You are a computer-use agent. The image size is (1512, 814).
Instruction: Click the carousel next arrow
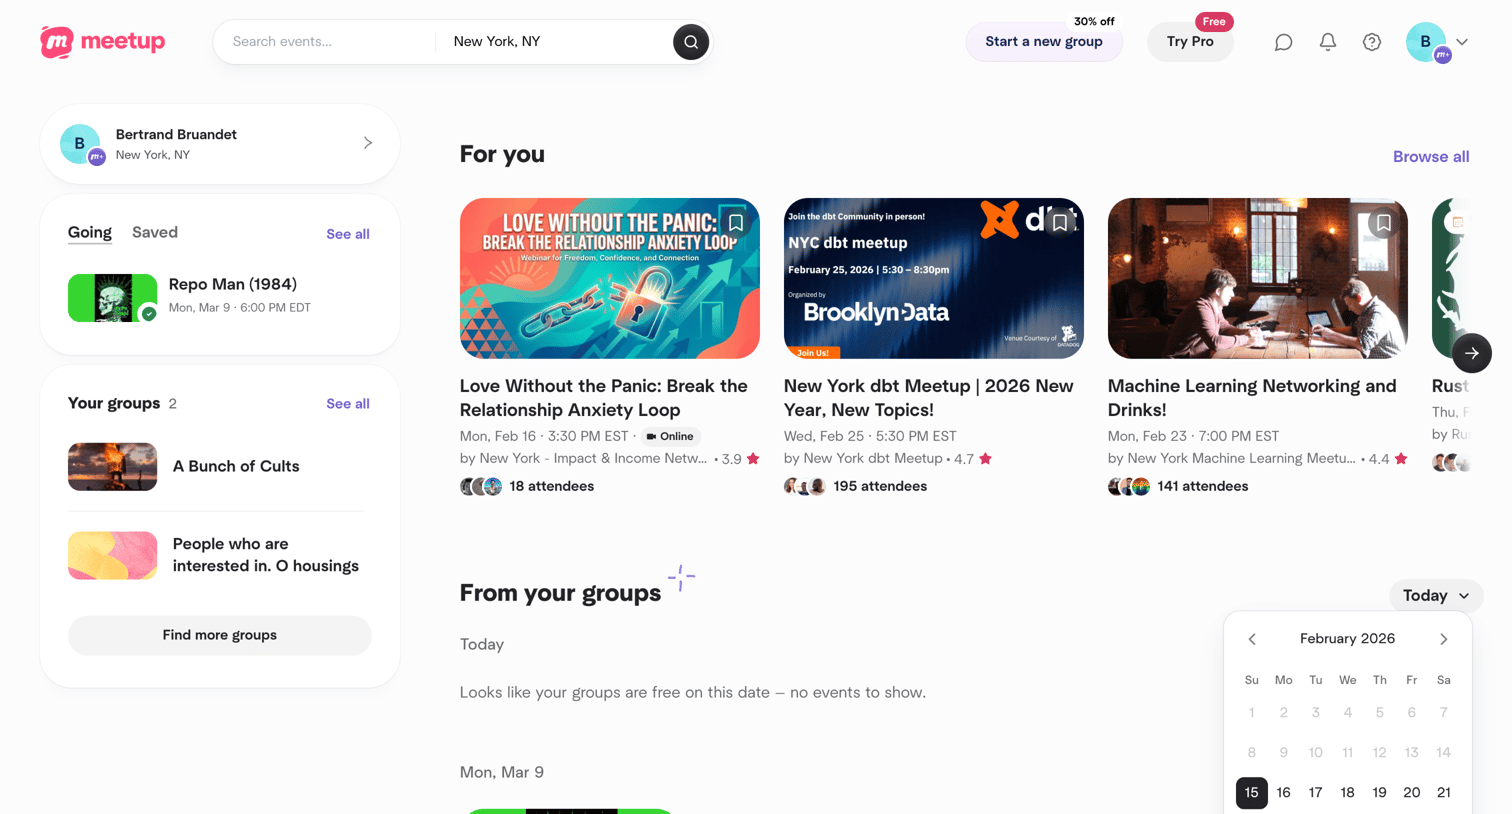(1471, 353)
